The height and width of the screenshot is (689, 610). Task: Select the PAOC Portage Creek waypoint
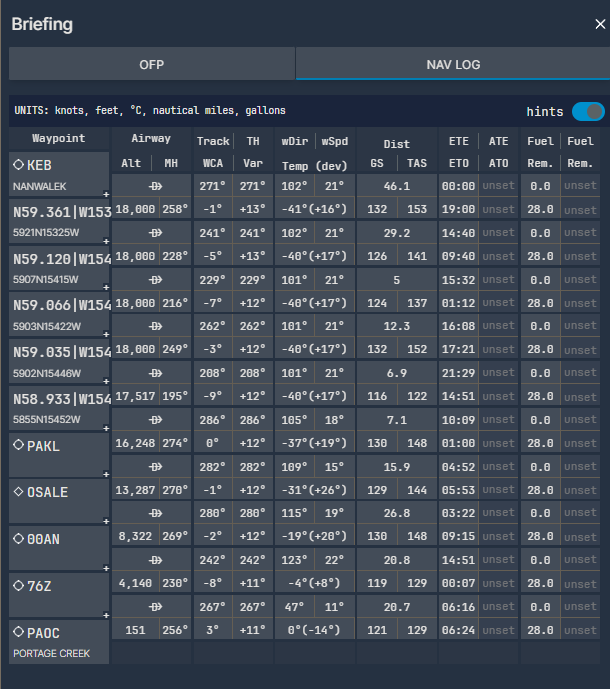[58, 642]
